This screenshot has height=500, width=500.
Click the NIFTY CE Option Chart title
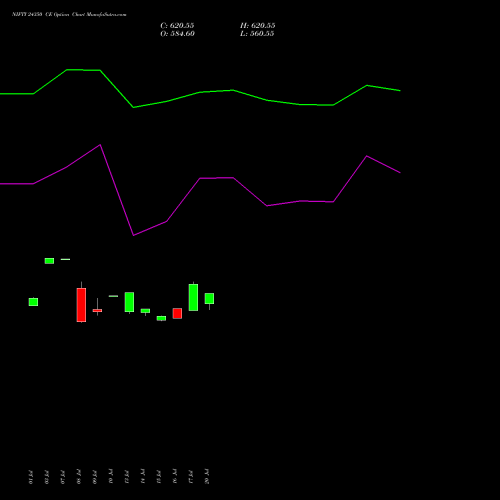point(69,15)
